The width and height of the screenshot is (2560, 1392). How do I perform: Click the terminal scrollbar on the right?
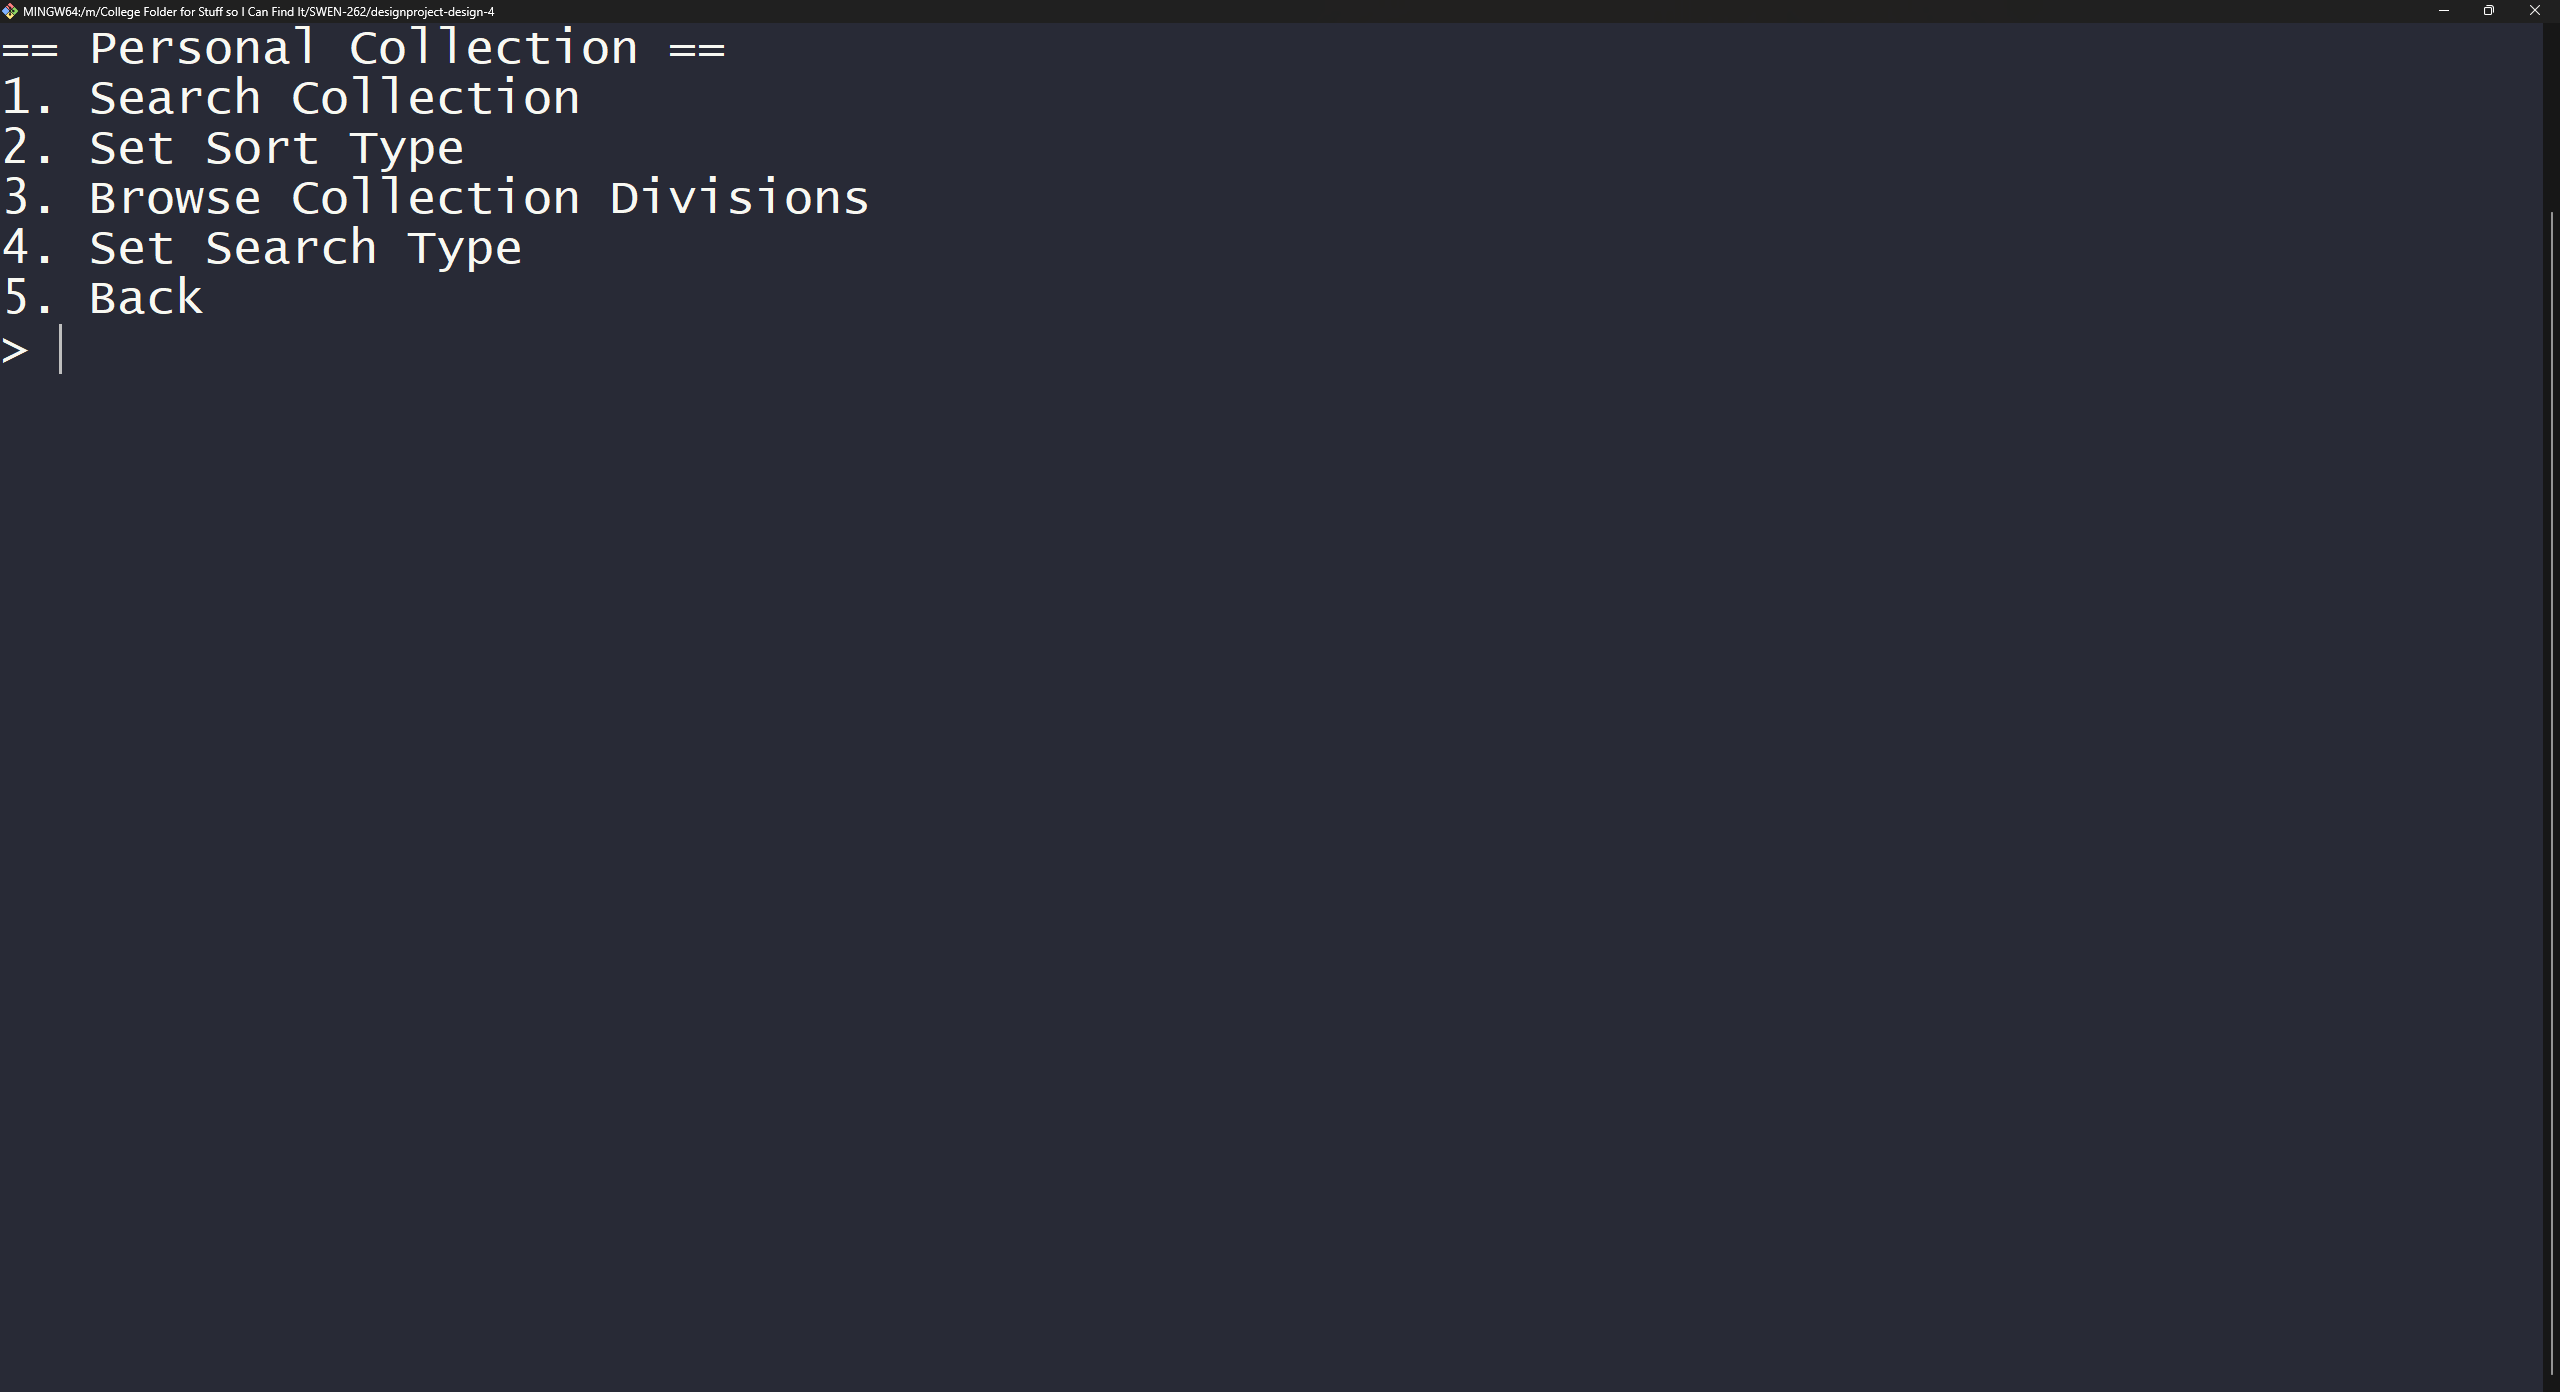pos(2552,700)
